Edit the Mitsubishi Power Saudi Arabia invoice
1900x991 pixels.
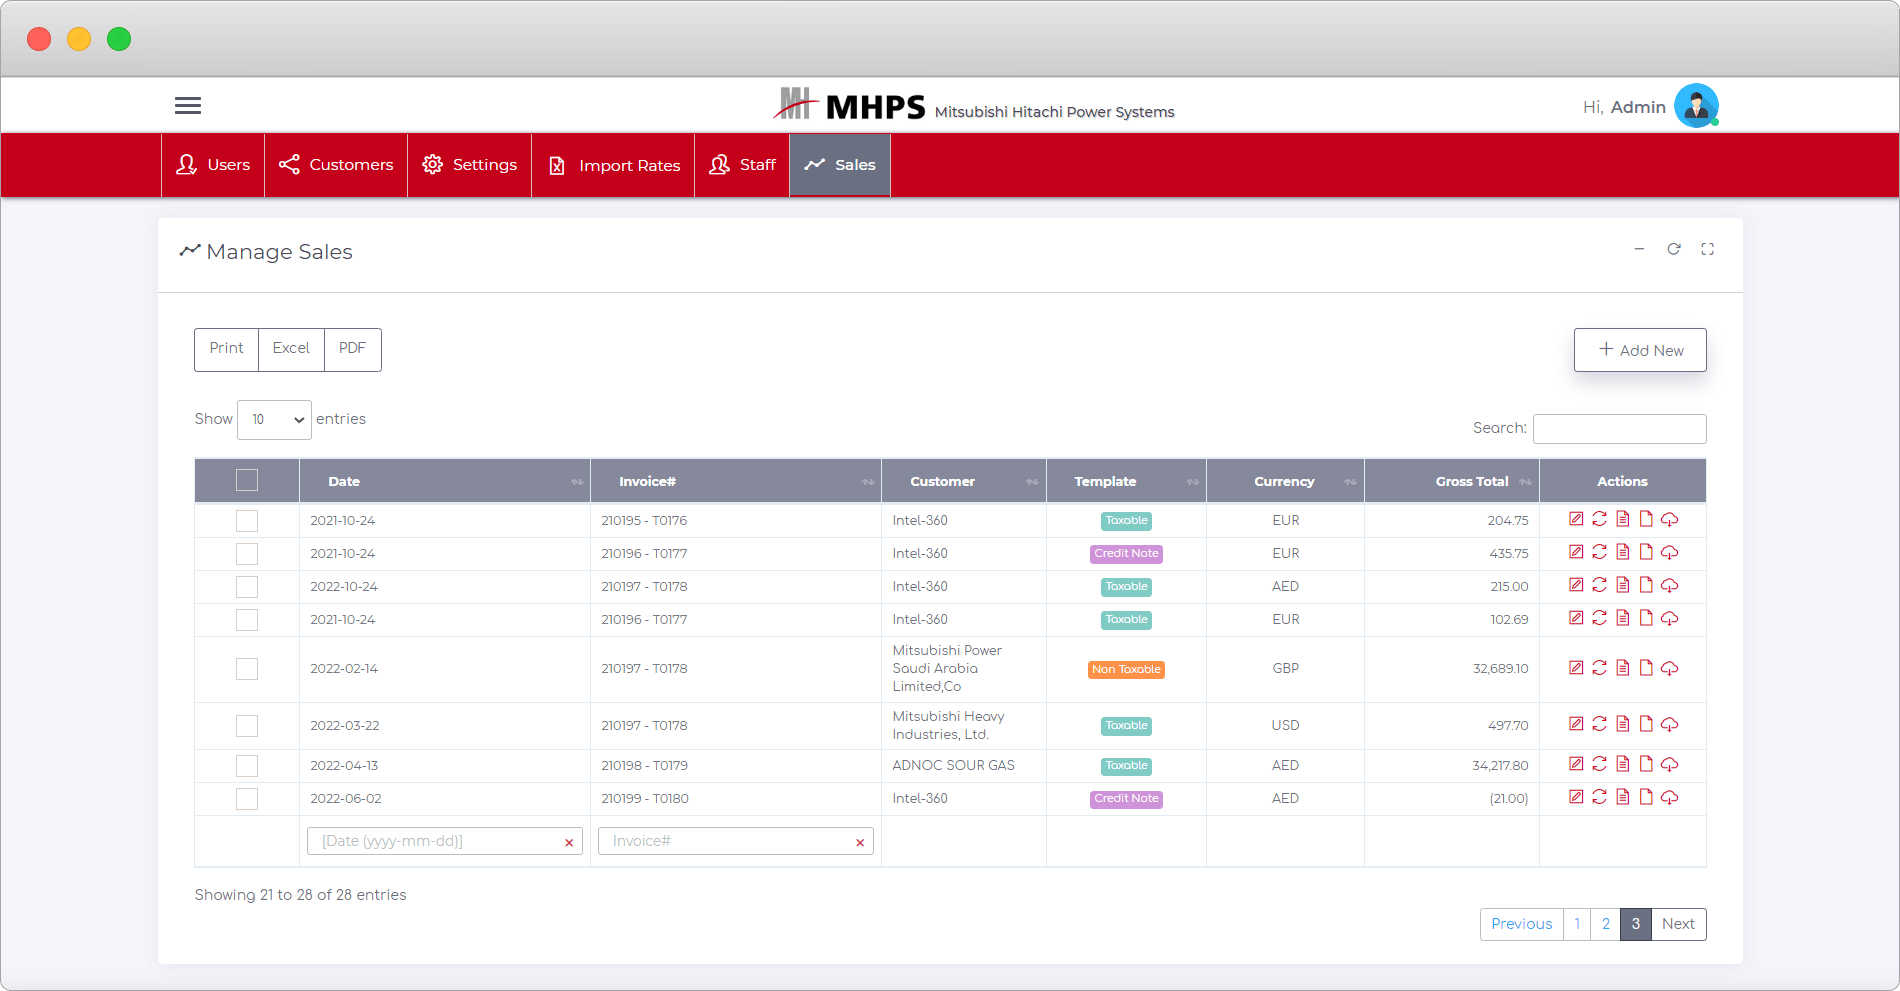(1576, 668)
